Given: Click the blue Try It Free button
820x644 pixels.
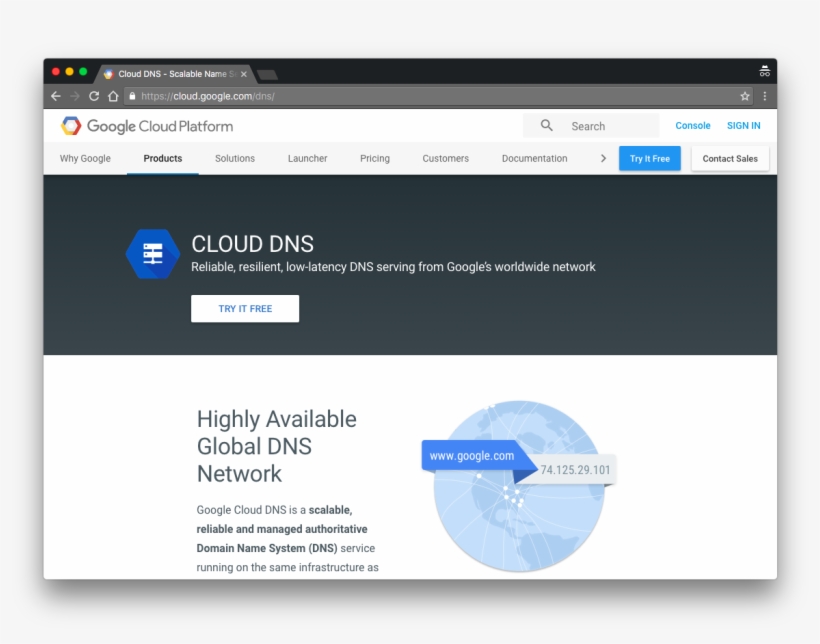Looking at the screenshot, I should [x=650, y=159].
